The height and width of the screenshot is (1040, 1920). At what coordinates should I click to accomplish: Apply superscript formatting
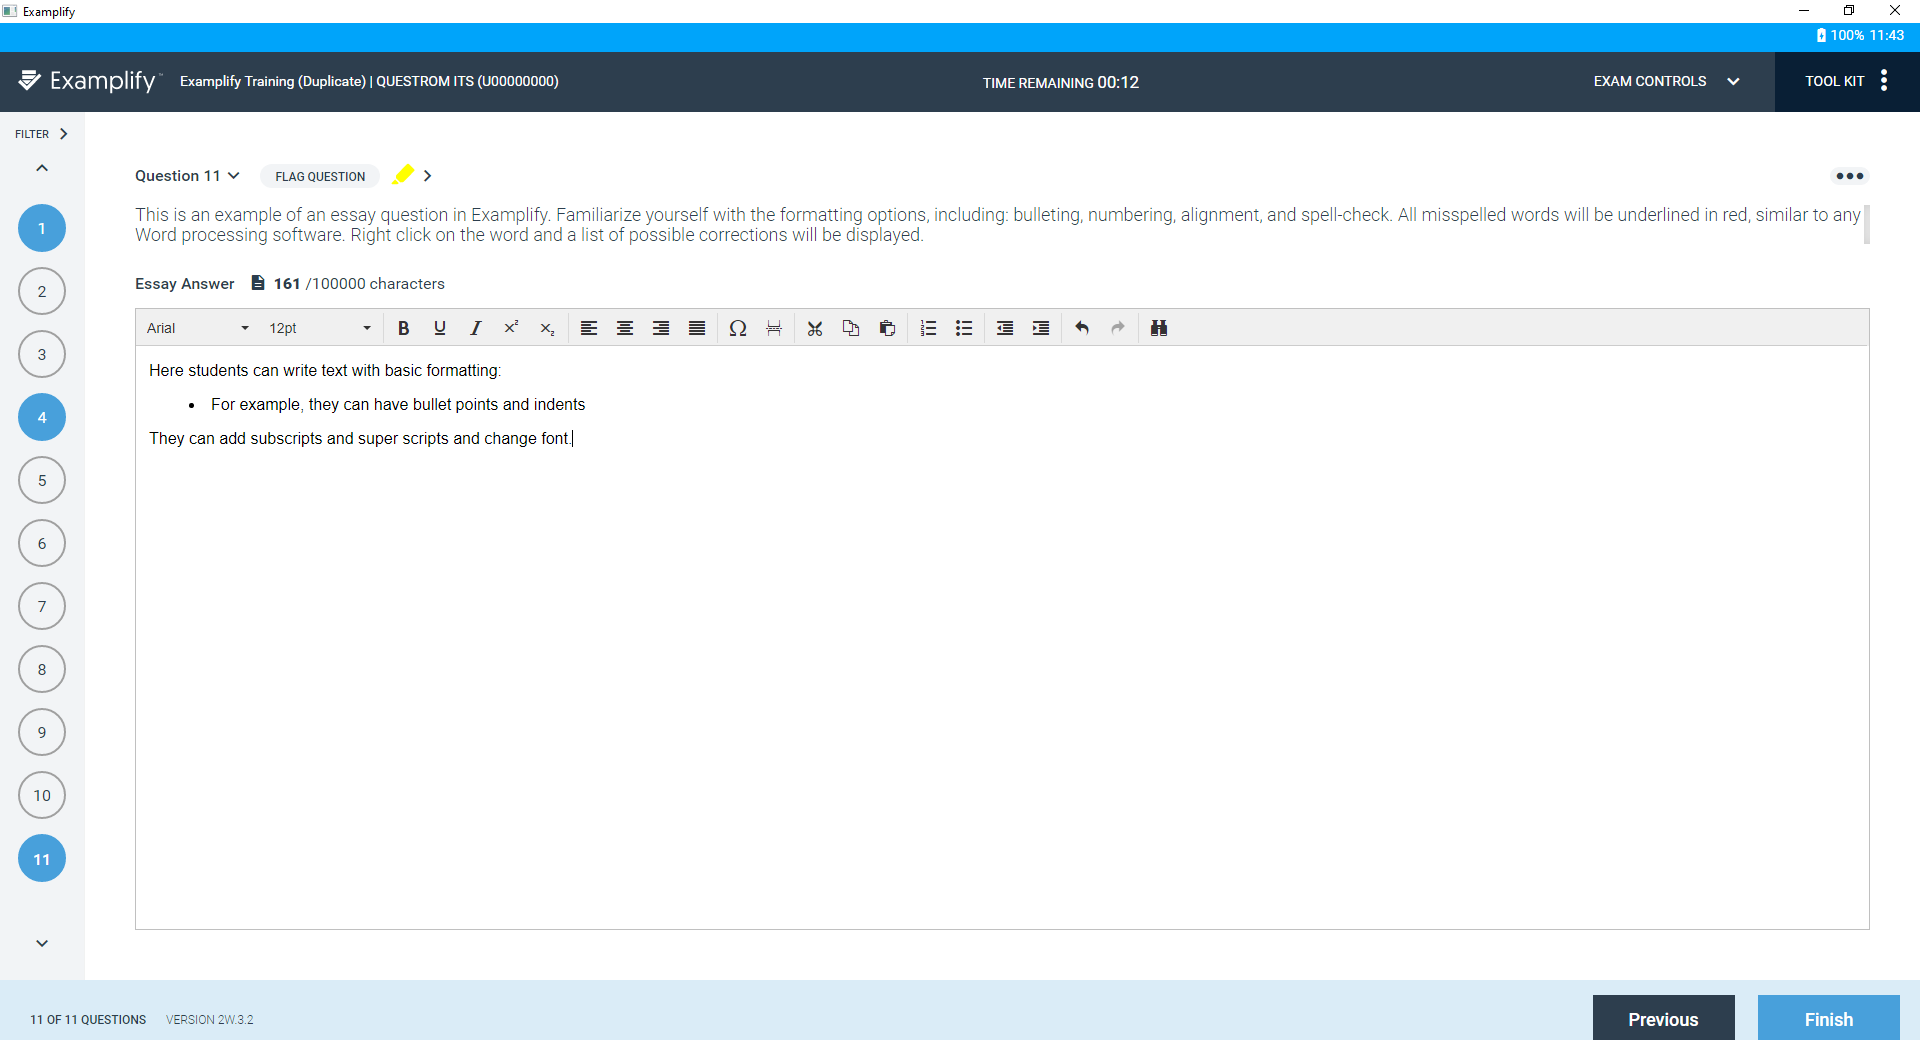tap(511, 328)
